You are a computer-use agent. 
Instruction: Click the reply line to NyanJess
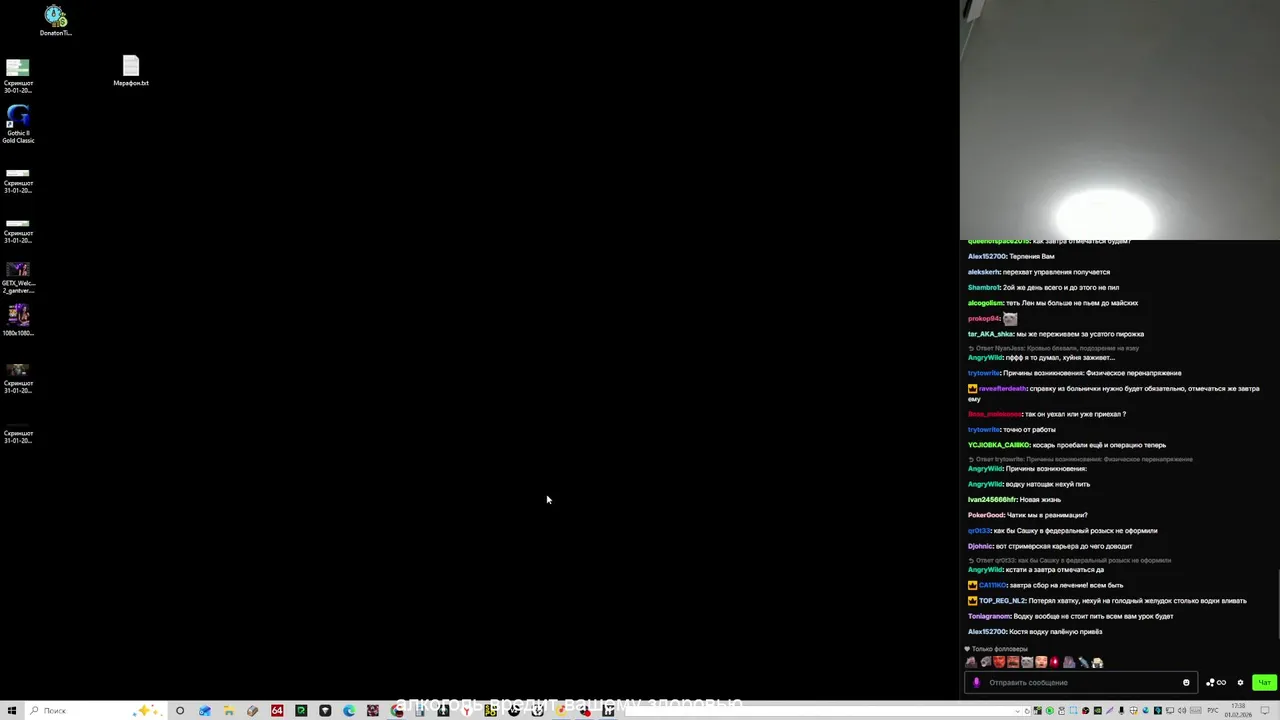click(x=1053, y=348)
